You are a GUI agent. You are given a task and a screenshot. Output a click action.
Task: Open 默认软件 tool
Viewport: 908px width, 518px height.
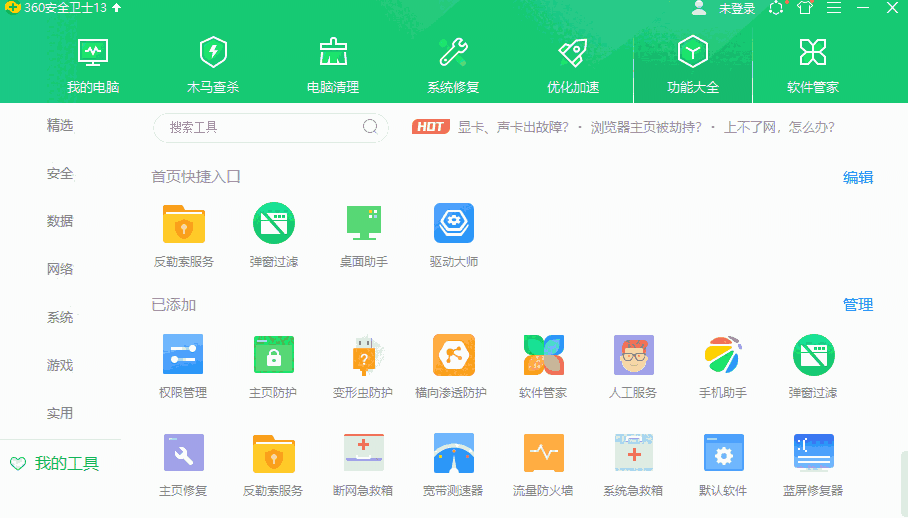[x=723, y=465]
